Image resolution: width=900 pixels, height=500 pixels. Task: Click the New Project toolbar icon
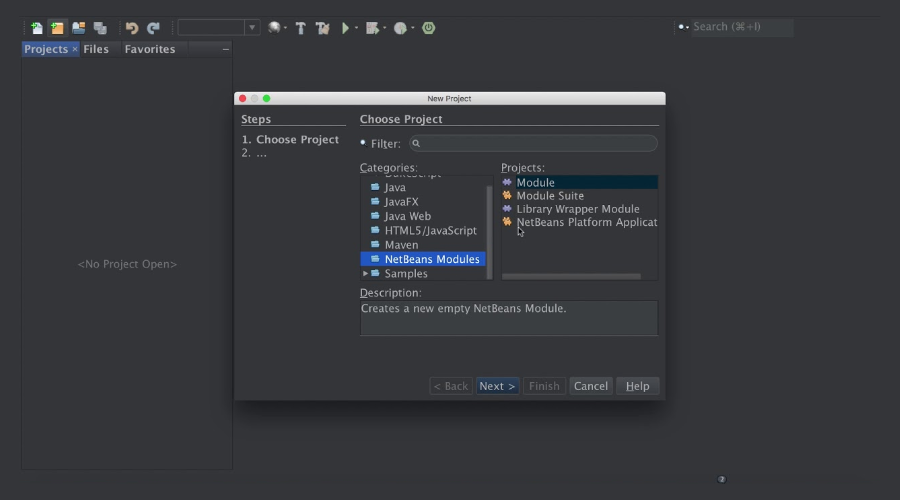[57, 28]
